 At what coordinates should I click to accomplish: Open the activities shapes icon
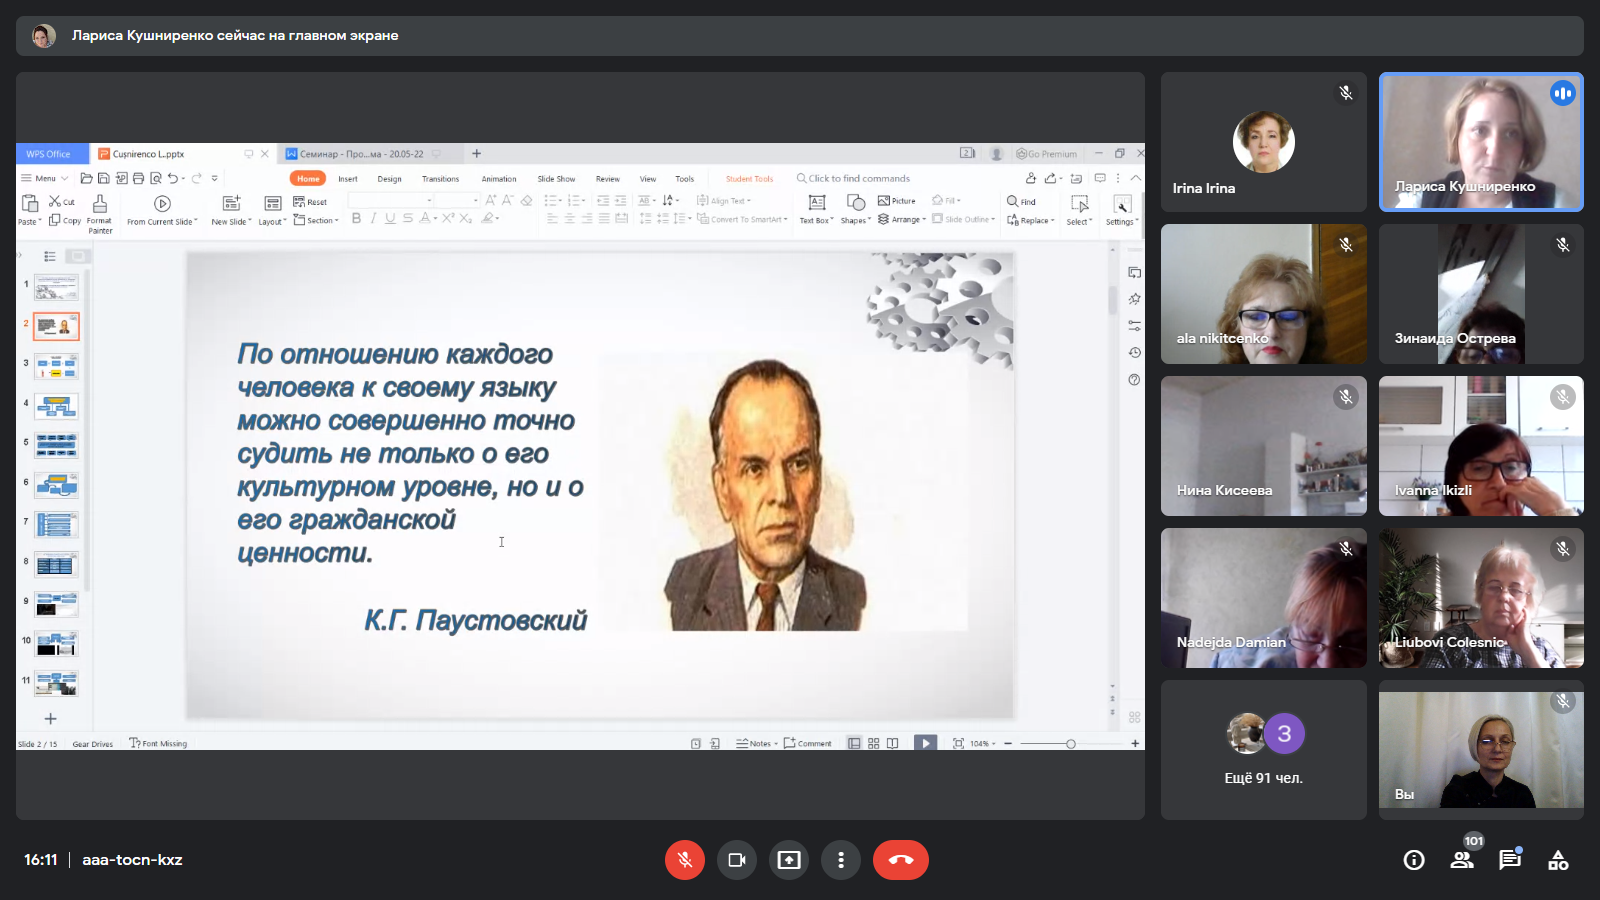tap(1558, 860)
